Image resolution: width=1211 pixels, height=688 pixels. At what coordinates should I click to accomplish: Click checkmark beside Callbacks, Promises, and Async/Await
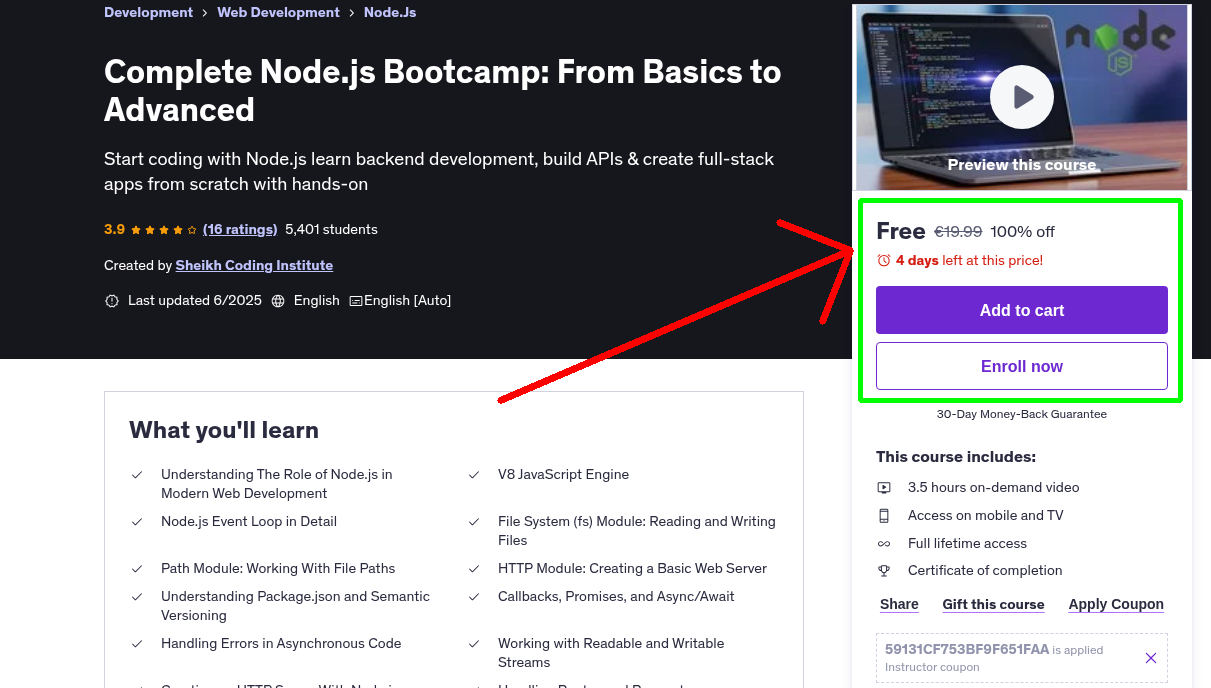[474, 597]
